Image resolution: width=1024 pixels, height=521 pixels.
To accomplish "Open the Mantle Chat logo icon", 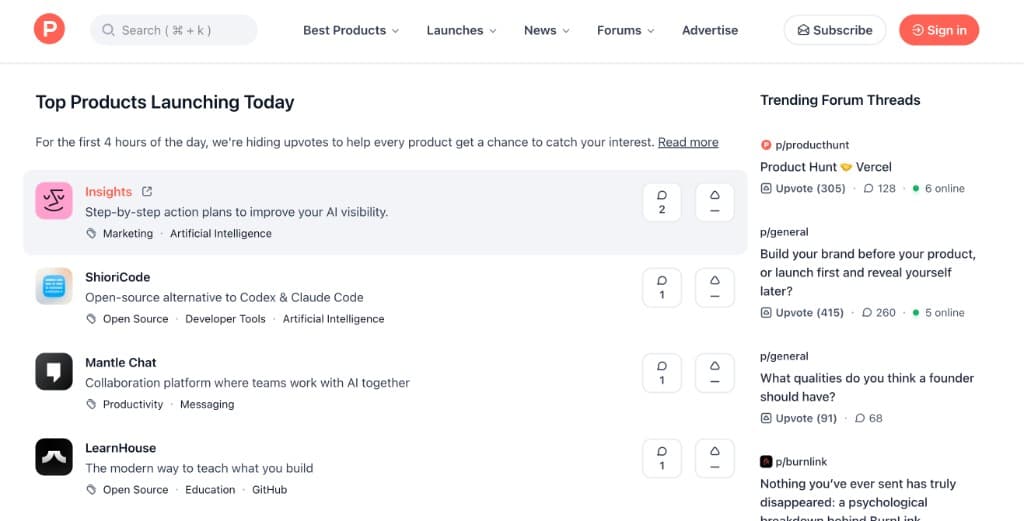I will pos(54,371).
